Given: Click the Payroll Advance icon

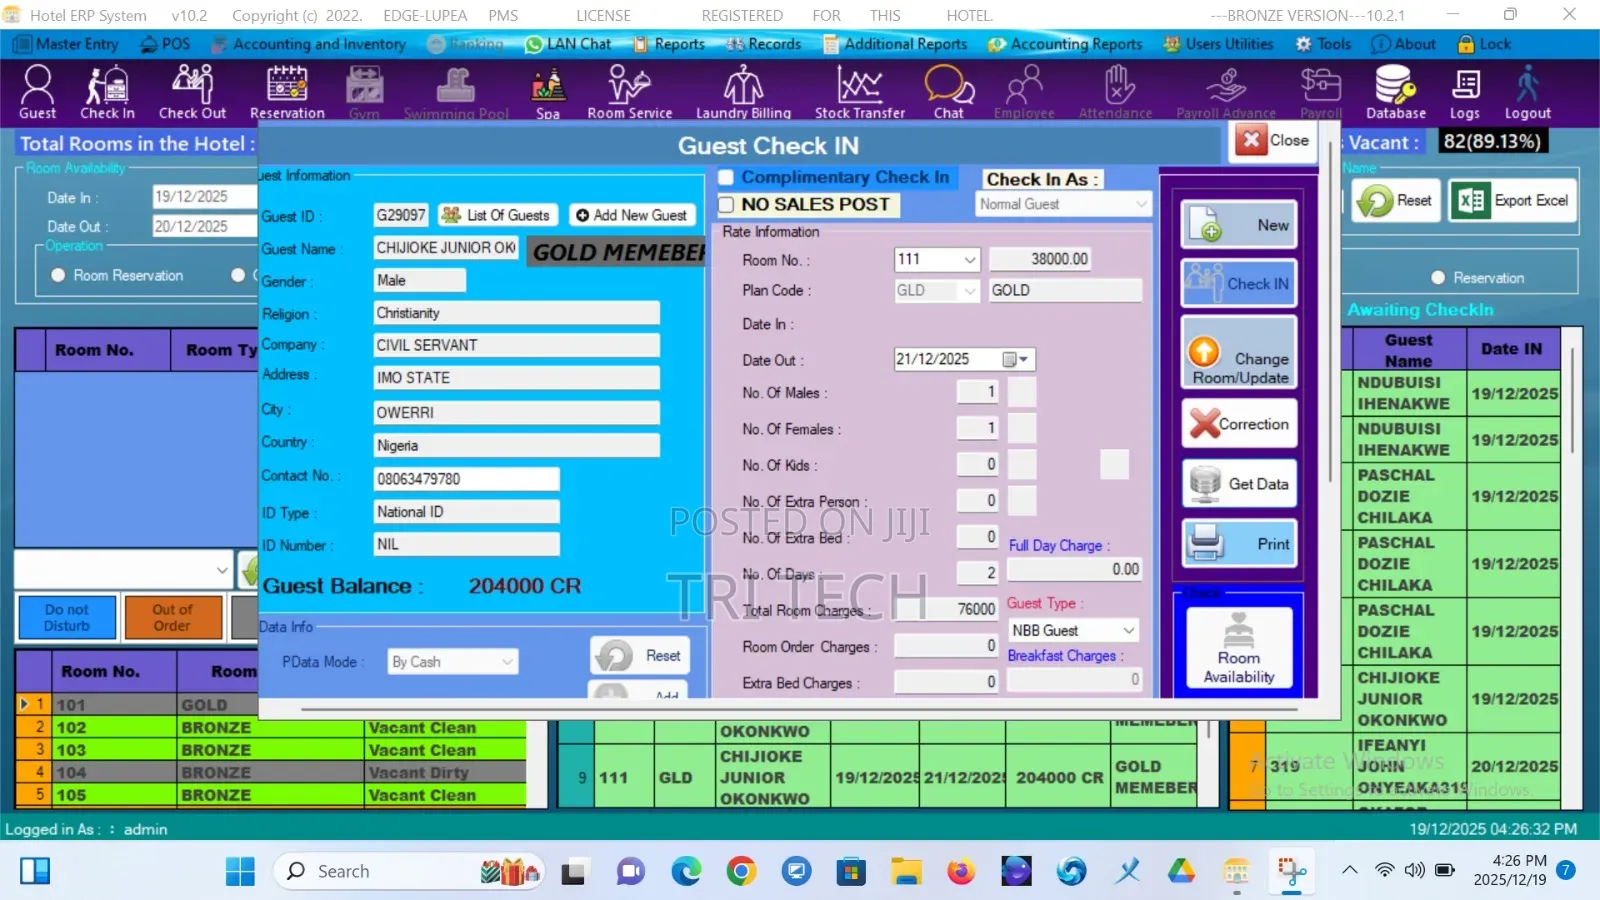Looking at the screenshot, I should coord(1226,92).
